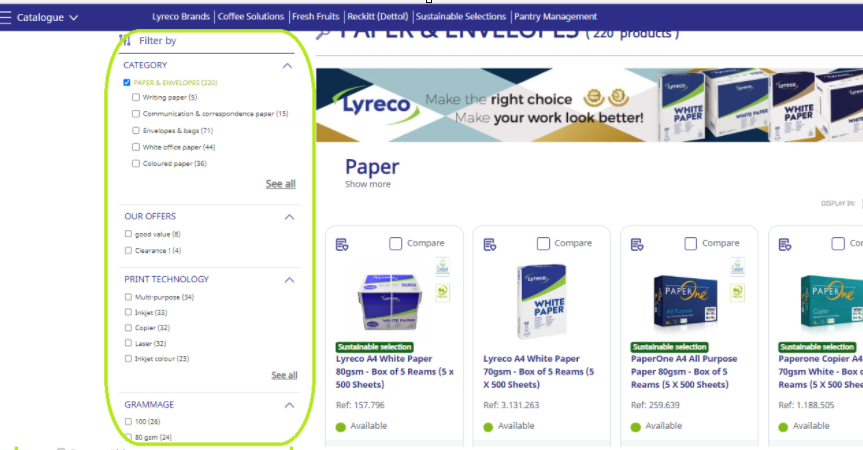Click the Filter by sliders icon
Image resolution: width=863 pixels, height=450 pixels.
click(125, 40)
